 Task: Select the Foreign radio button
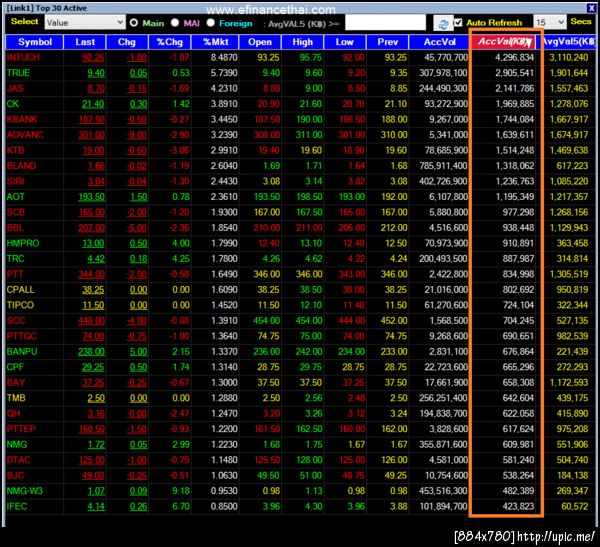pos(210,23)
